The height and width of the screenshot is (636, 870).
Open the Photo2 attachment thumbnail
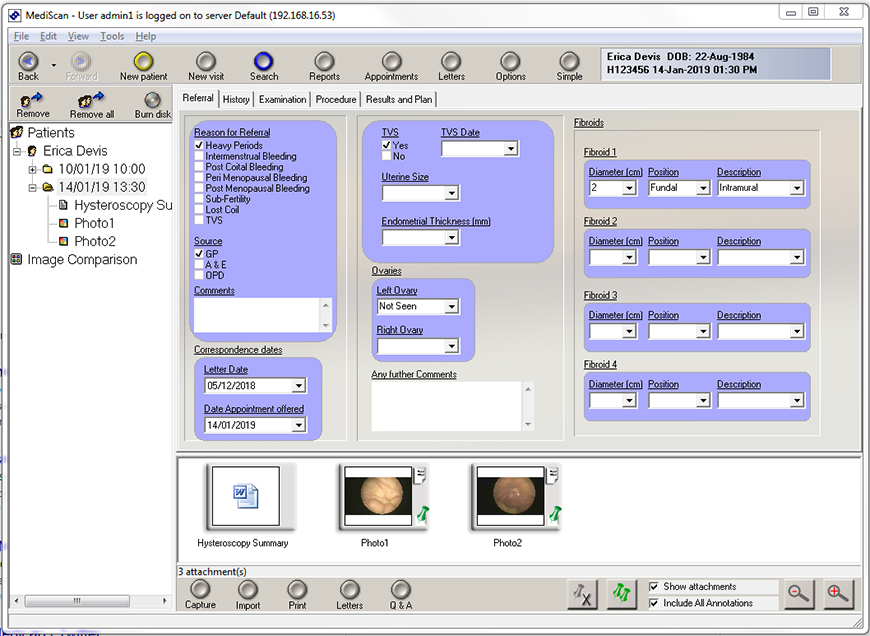click(510, 497)
